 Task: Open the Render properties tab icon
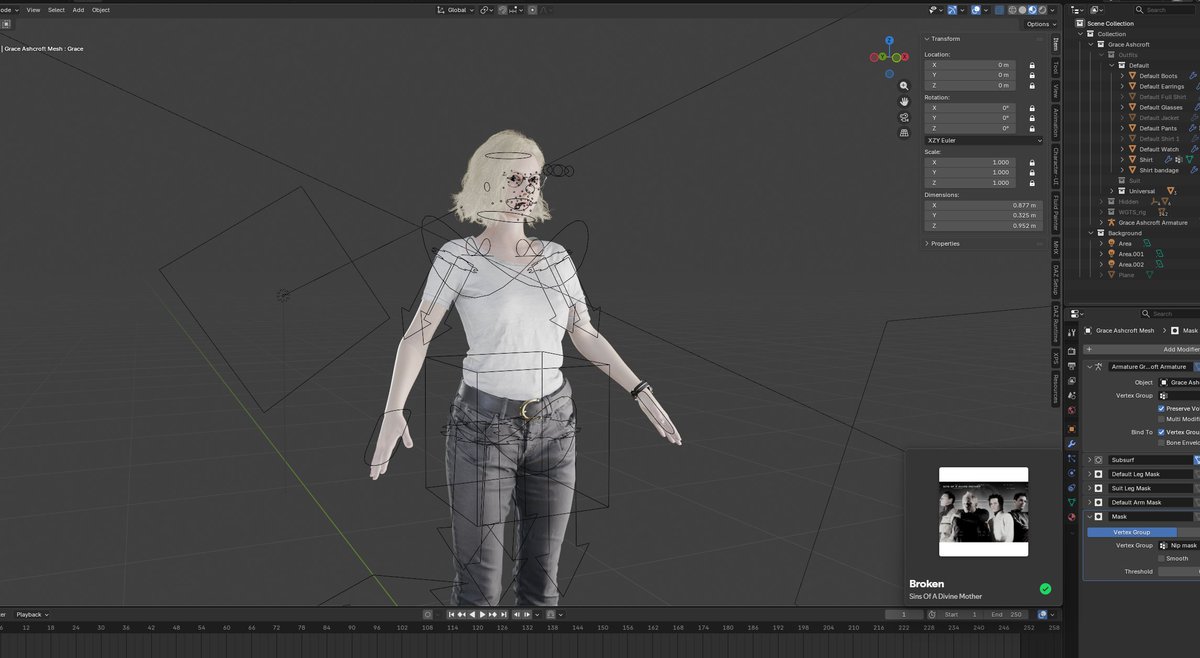[1072, 351]
